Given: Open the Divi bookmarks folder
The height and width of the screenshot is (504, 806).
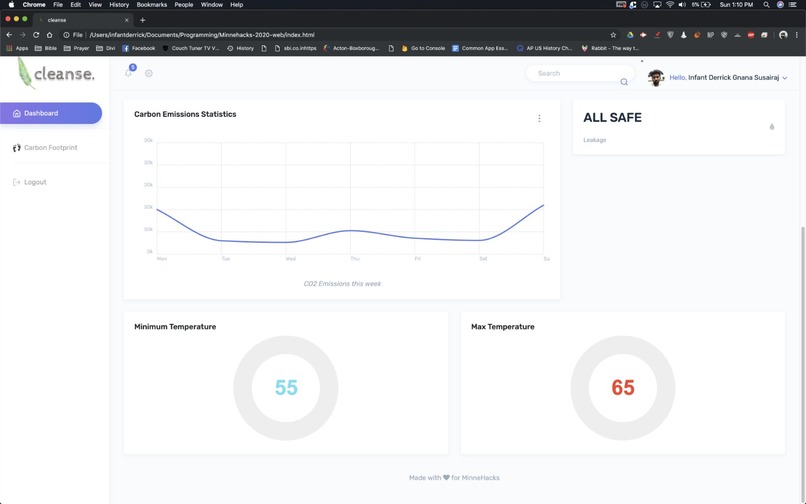Looking at the screenshot, I should tap(106, 48).
